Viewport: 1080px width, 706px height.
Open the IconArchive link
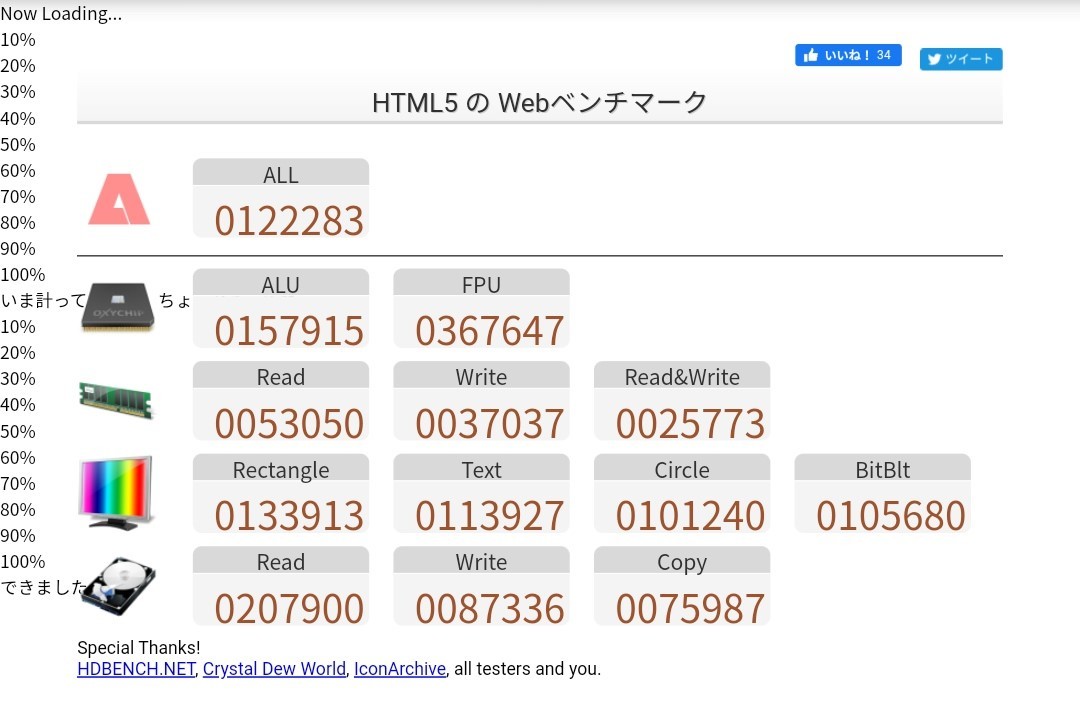(x=399, y=669)
